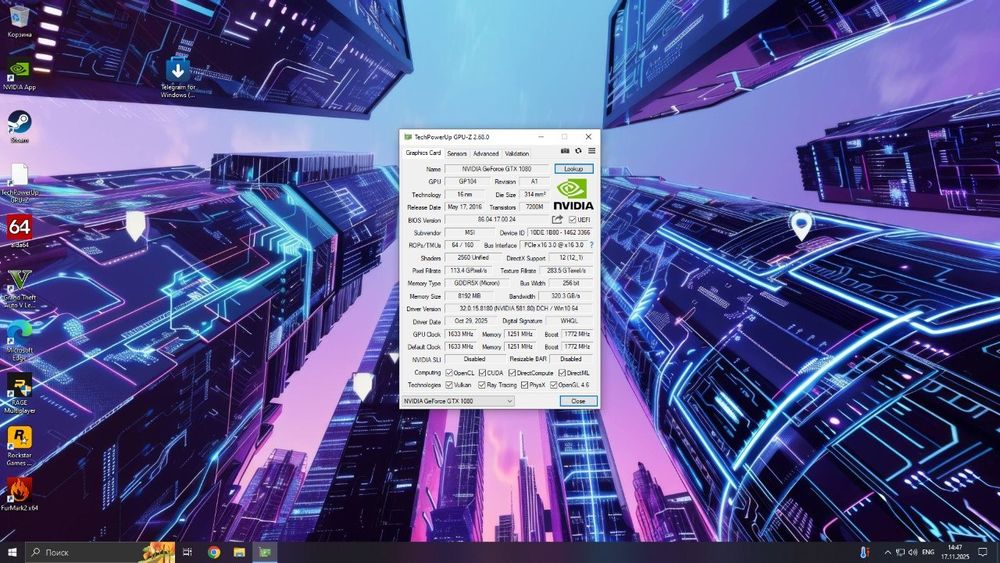
Task: Click the taskbar search box
Action: pos(100,552)
